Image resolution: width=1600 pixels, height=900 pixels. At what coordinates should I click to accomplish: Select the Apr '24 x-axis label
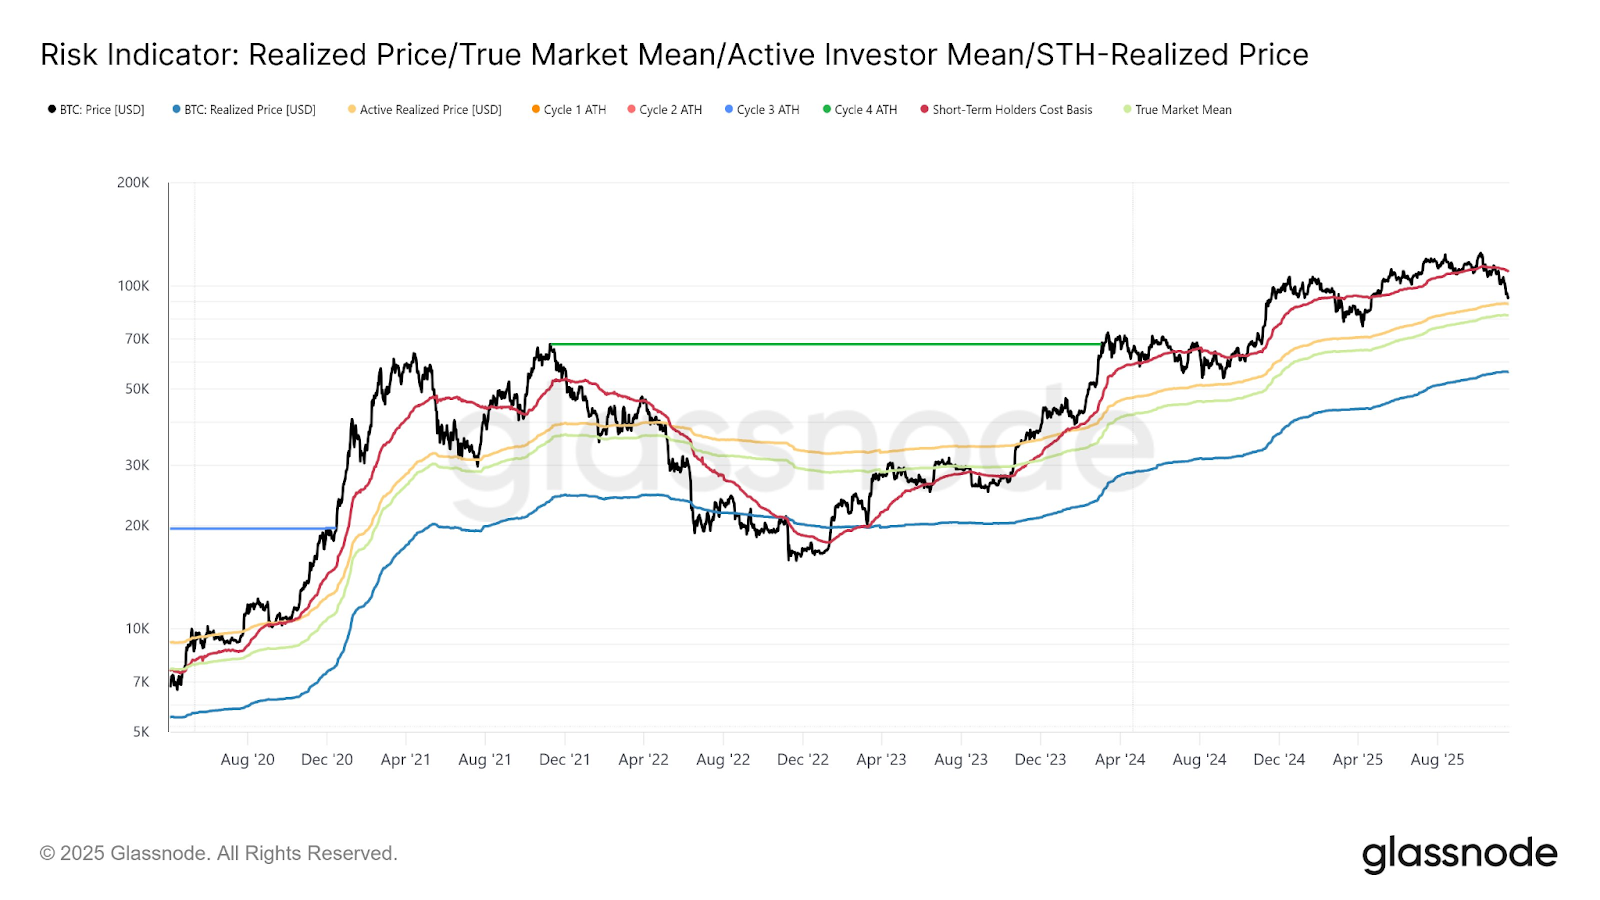tap(1120, 760)
